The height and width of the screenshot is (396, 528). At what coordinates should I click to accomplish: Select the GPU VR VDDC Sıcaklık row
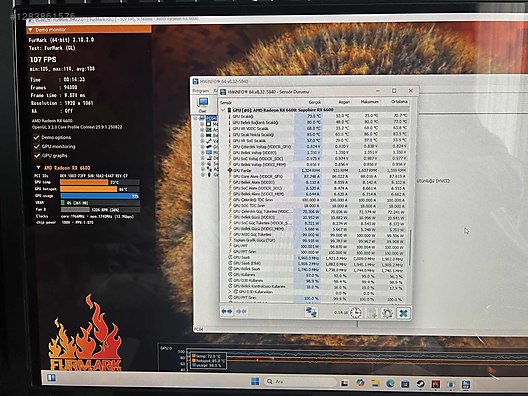click(318, 128)
